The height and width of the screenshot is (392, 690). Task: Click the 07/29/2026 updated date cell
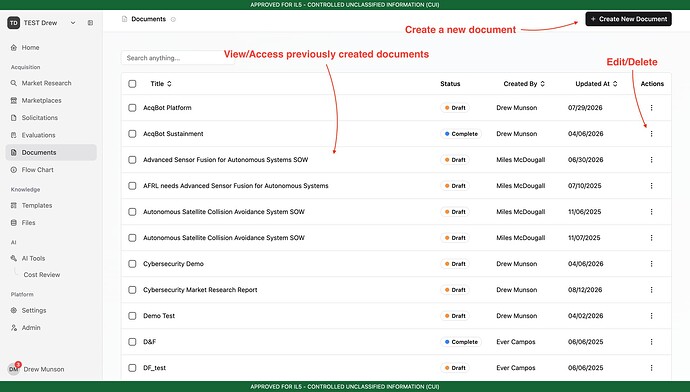(585, 108)
